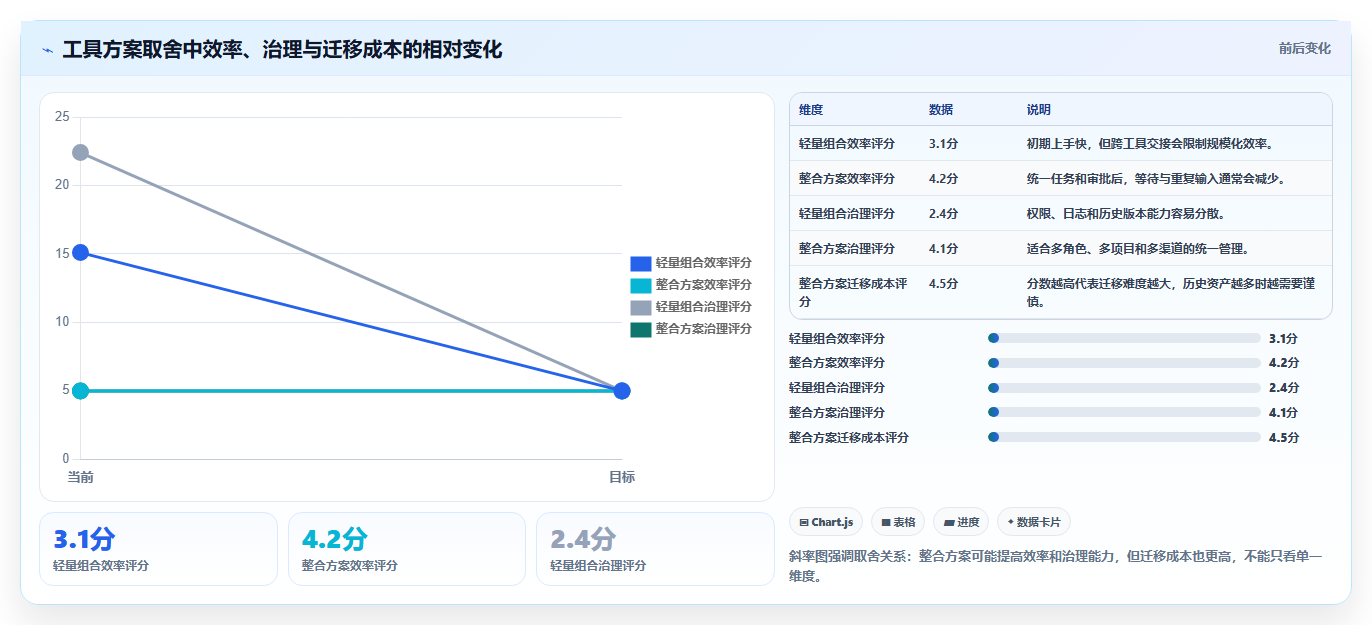Click progress bar for 轻量组合效率评分
This screenshot has height=625, width=1372.
[1124, 338]
